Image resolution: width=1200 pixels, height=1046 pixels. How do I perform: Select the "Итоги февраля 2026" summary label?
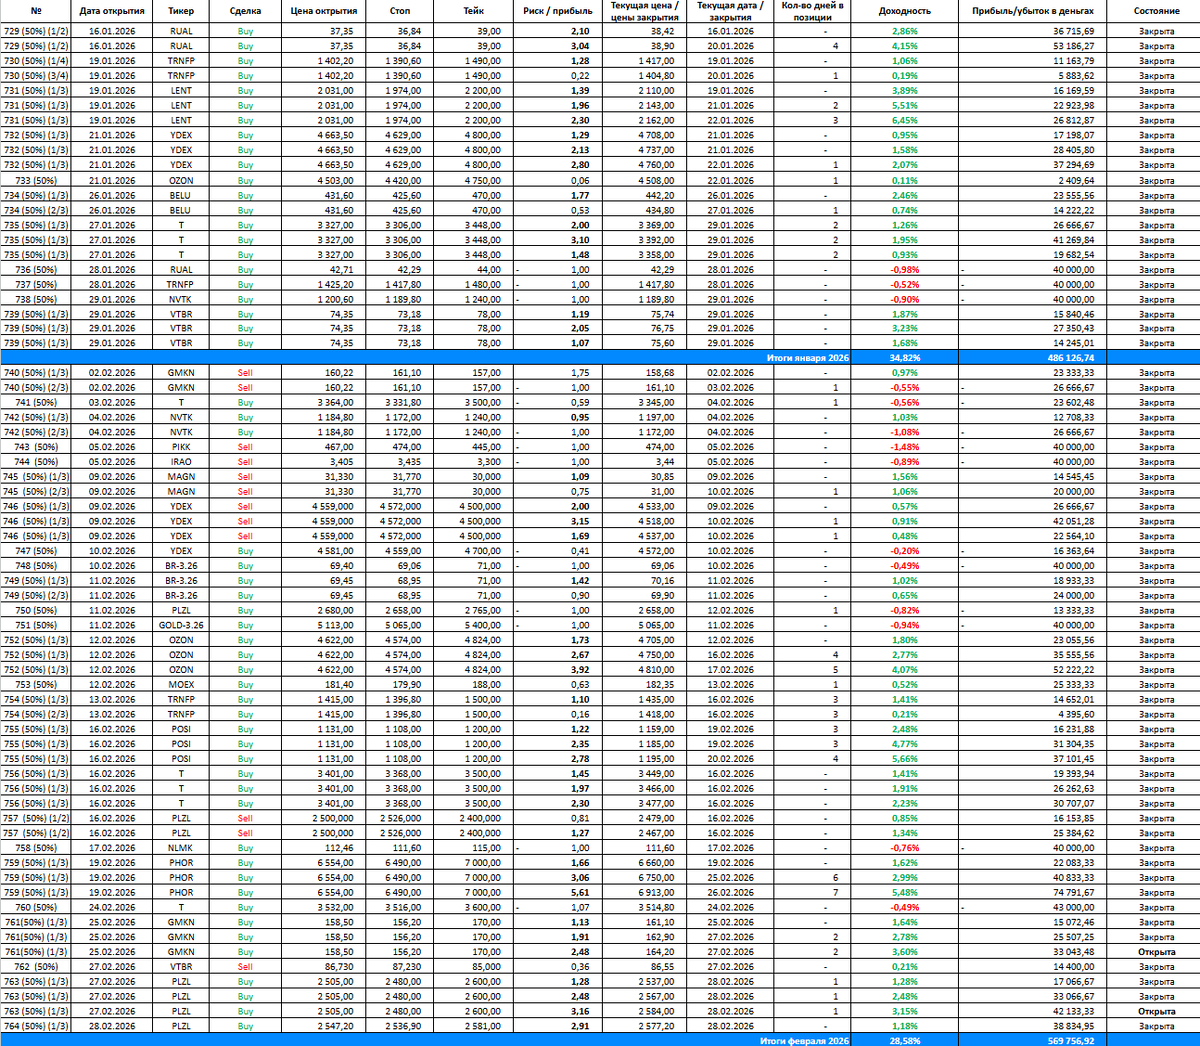(804, 1041)
